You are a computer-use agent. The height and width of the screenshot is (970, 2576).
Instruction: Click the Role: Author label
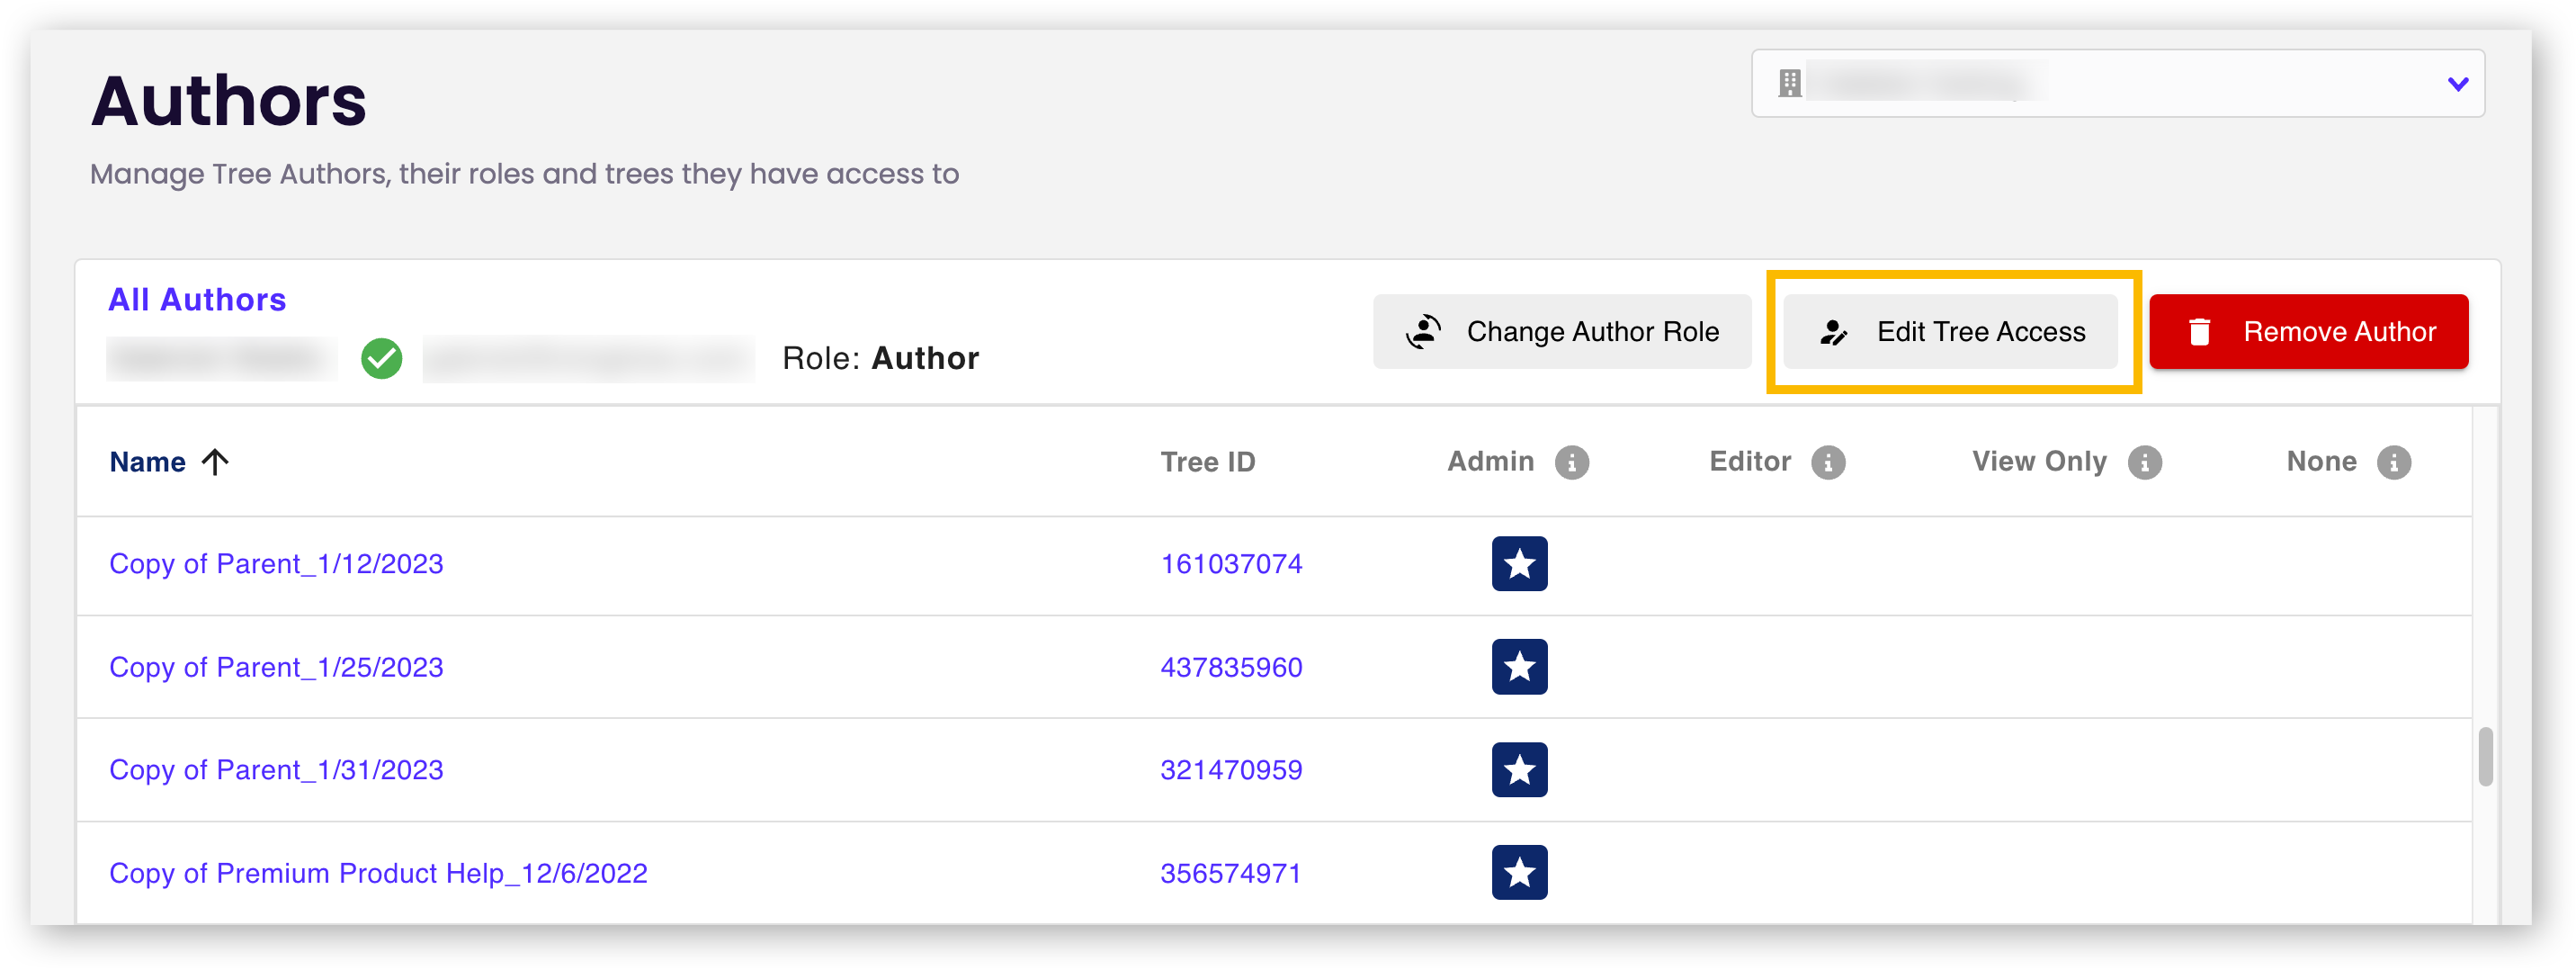[880, 358]
